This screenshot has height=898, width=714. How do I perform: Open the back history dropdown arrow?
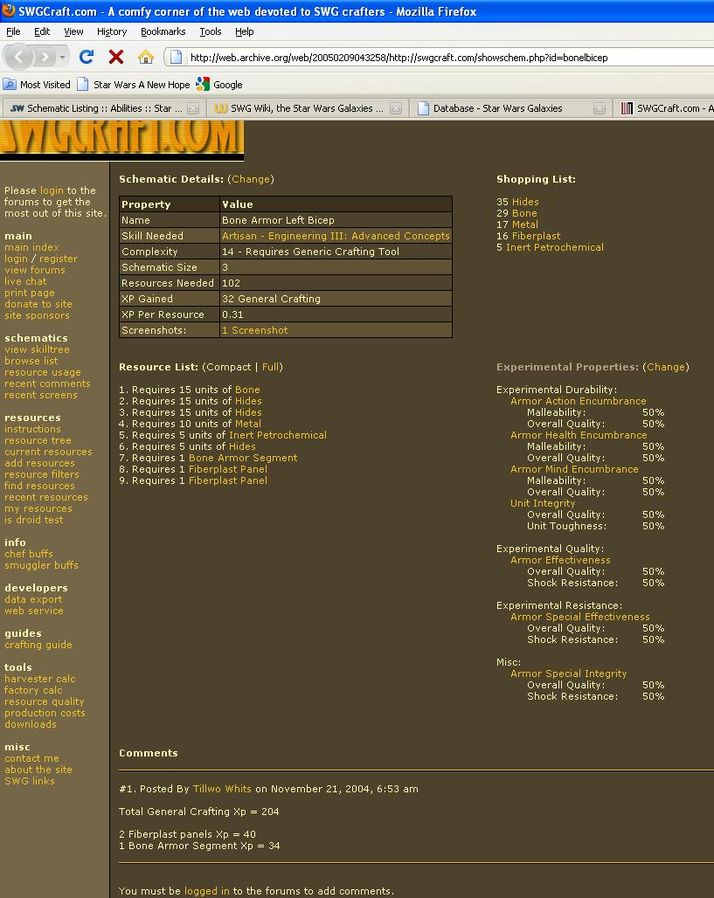pyautogui.click(x=64, y=58)
